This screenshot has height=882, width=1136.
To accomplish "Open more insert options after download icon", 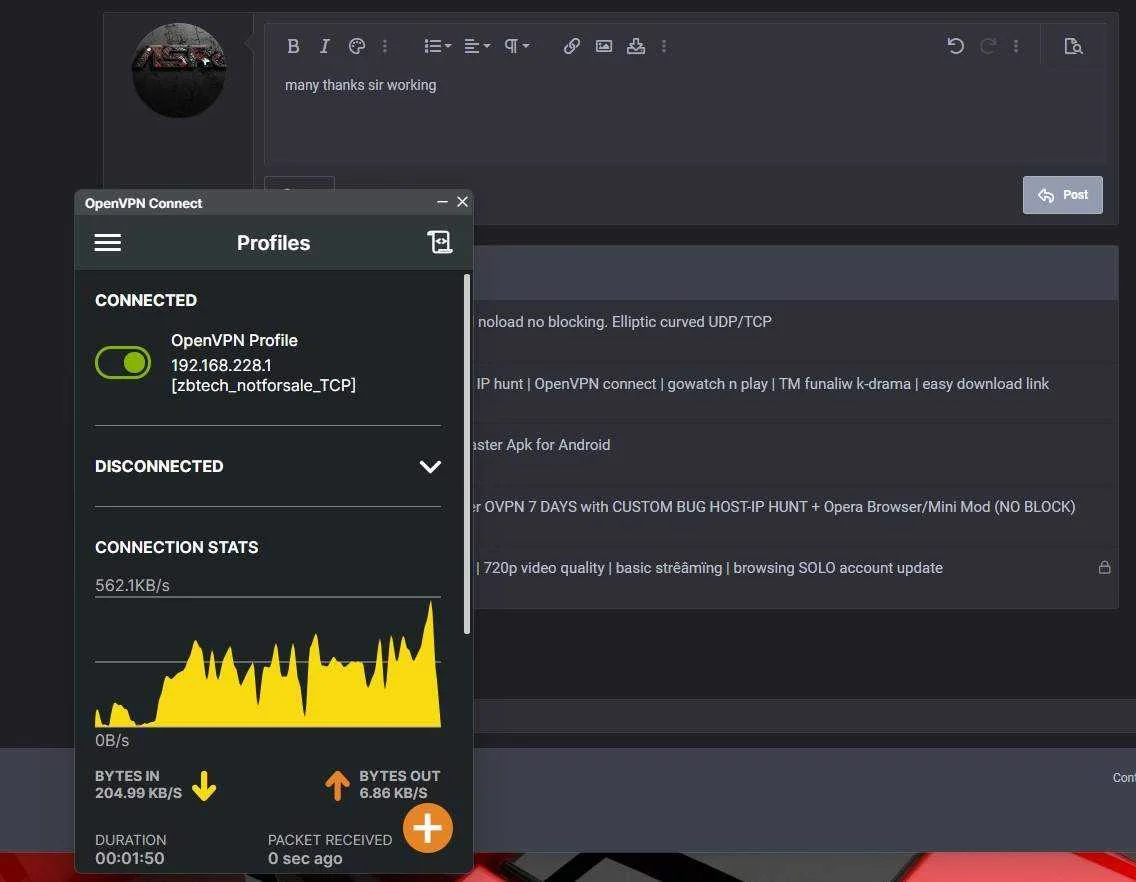I will tap(664, 46).
